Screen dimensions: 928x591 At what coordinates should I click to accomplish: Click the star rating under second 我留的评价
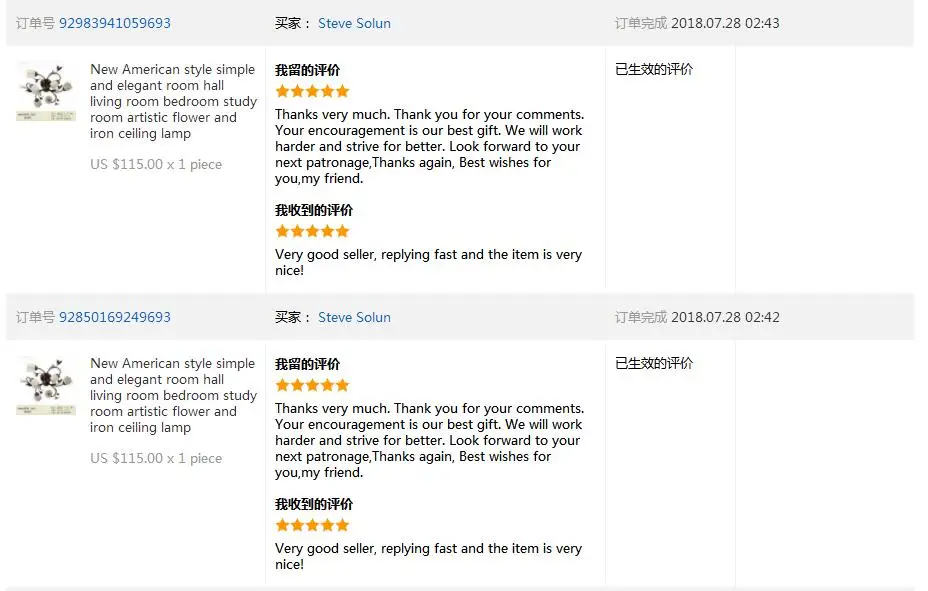(x=312, y=385)
